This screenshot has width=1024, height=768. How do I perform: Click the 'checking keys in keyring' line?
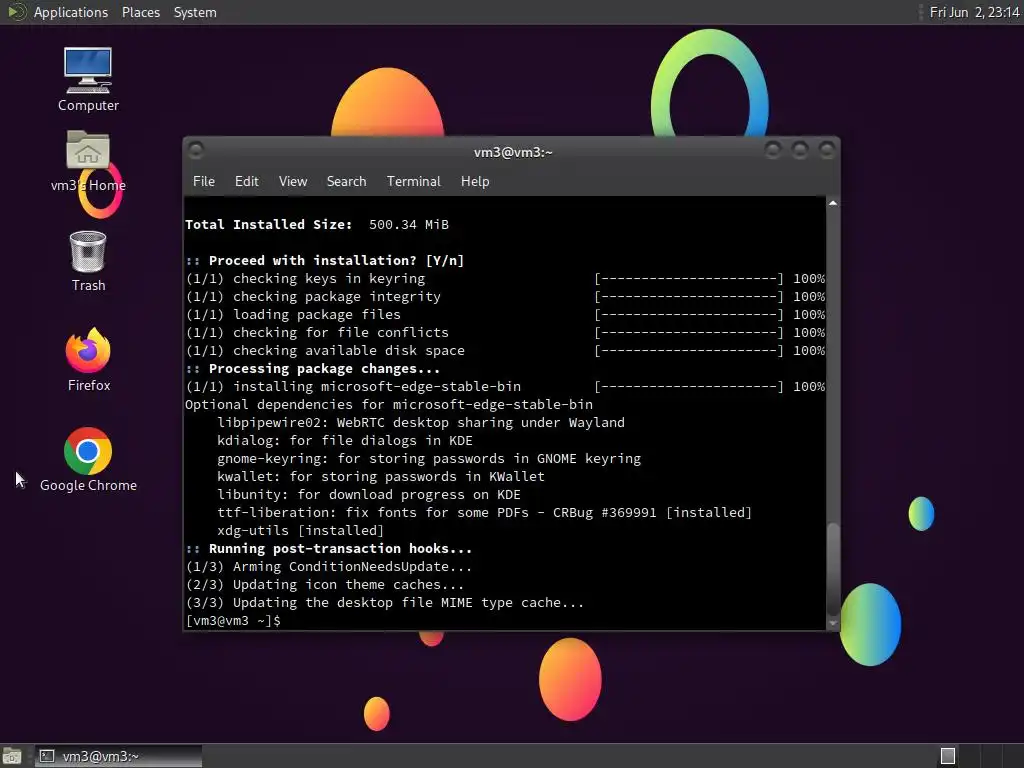coord(505,279)
